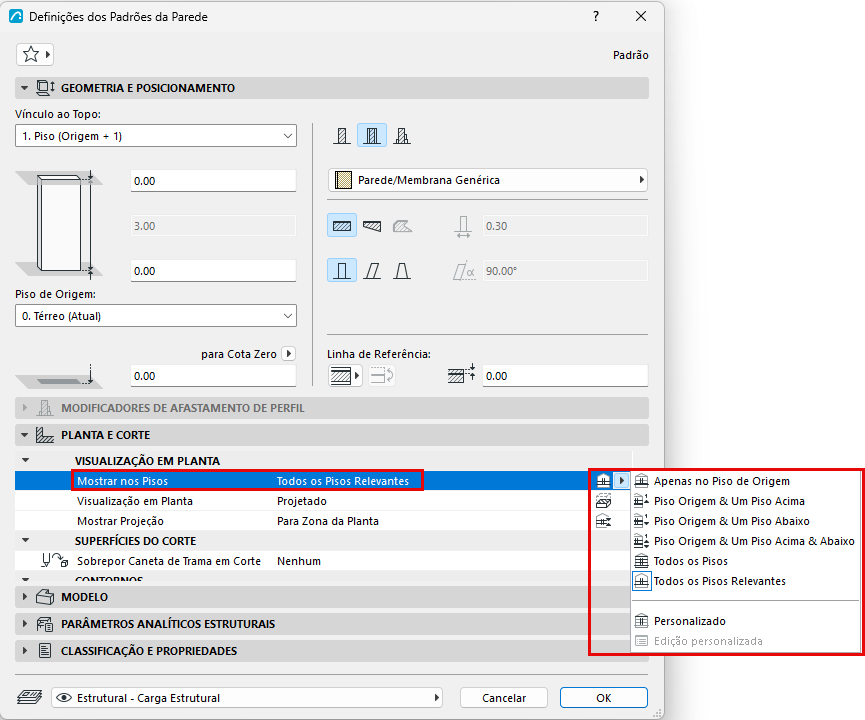The image size is (865, 720).
Task: Choose Todos os Pisos menu option
Action: coord(690,561)
